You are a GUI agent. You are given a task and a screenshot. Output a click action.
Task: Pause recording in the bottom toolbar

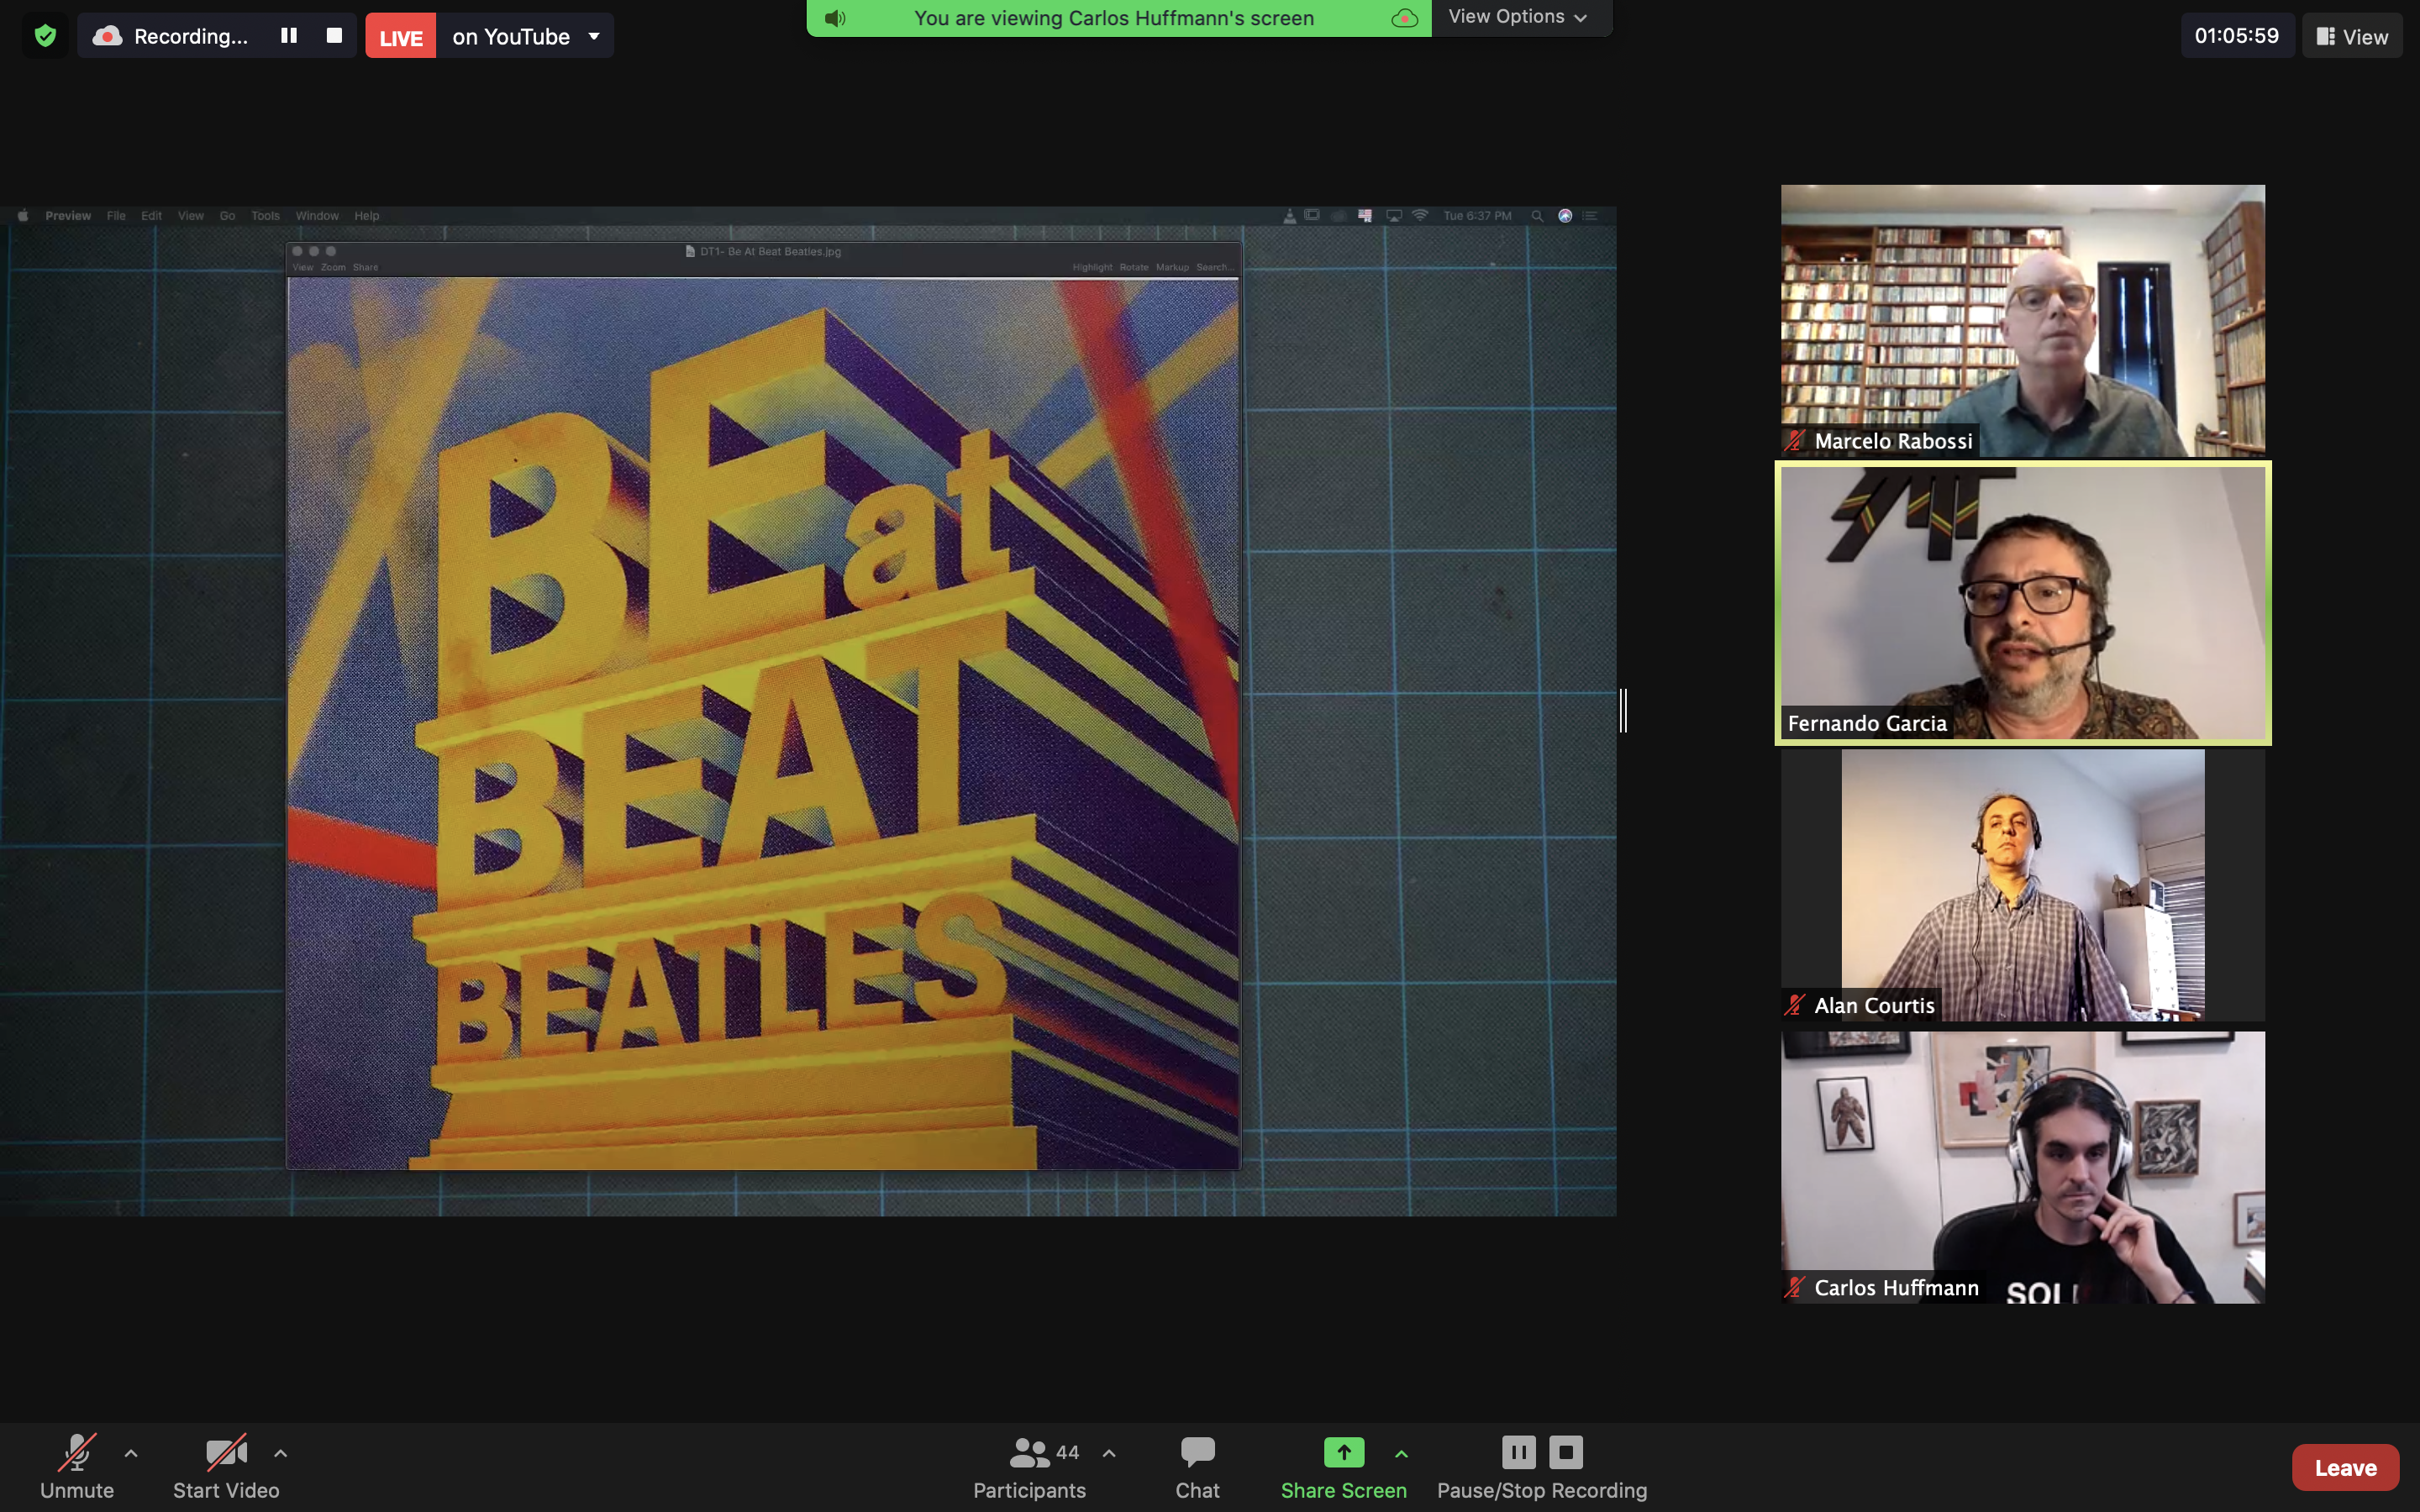click(x=1518, y=1452)
